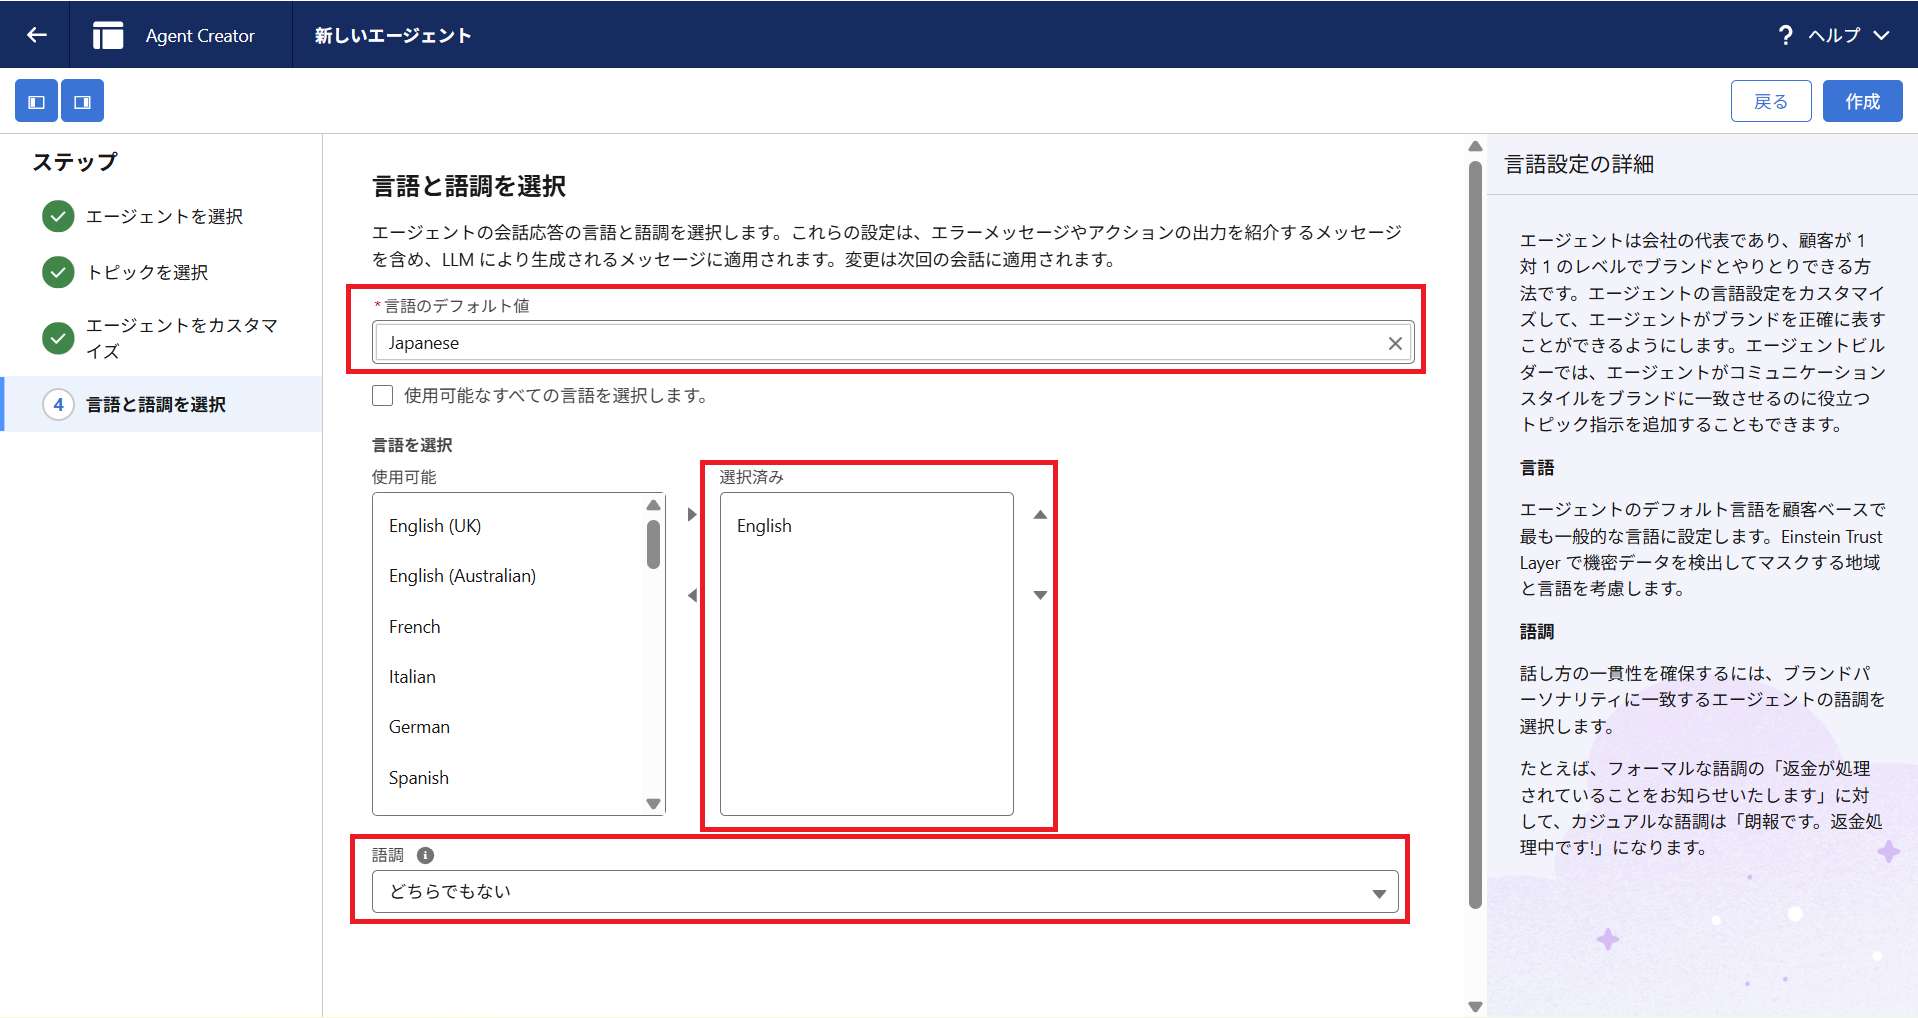Click the 作成 button
Viewport: 1918px width, 1018px height.
point(1862,101)
